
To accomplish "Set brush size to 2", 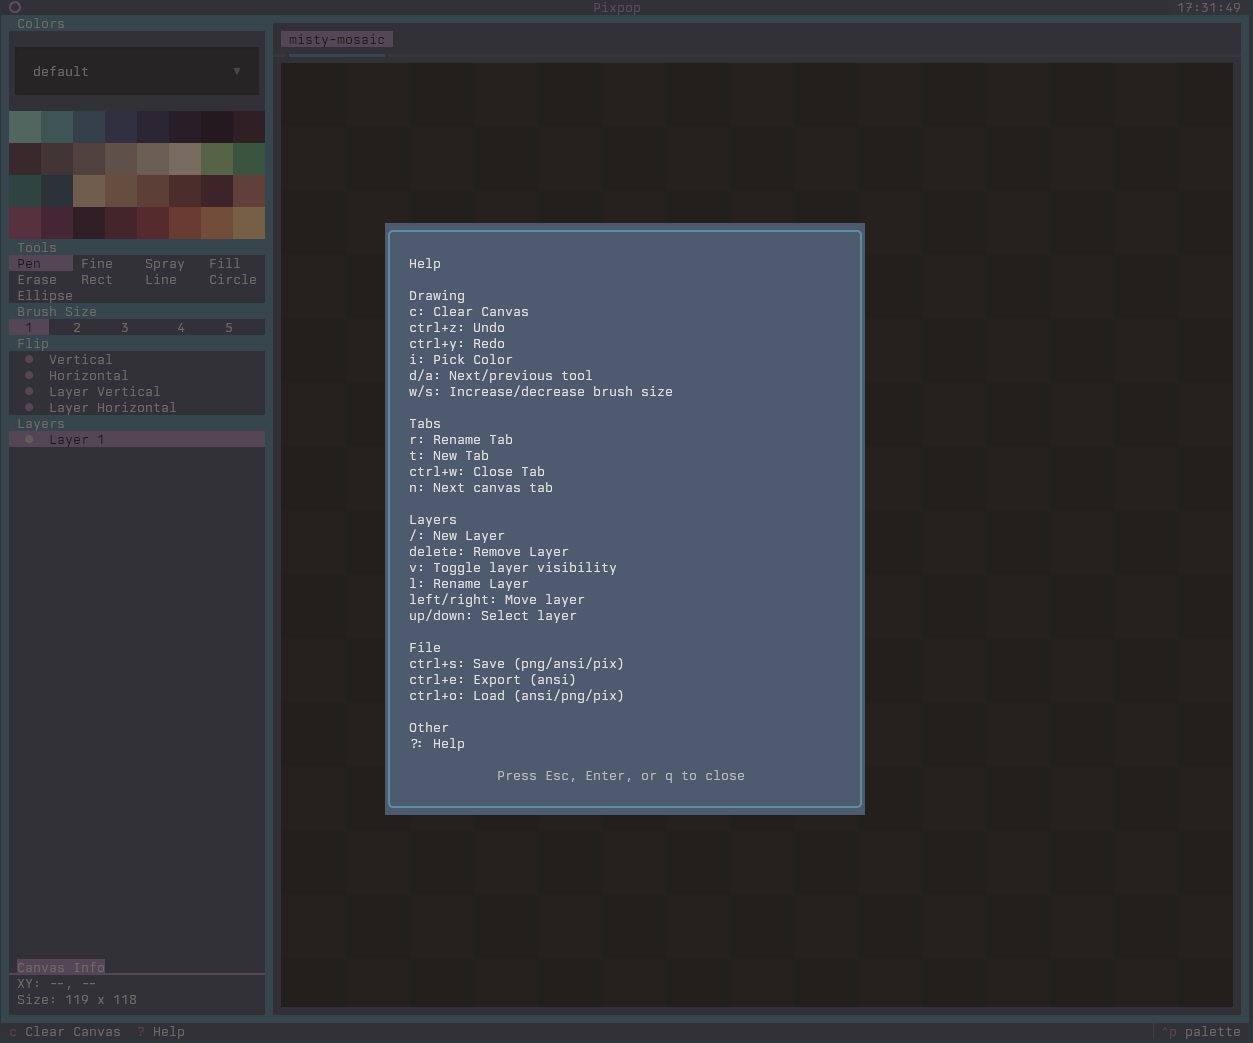I will pos(77,328).
